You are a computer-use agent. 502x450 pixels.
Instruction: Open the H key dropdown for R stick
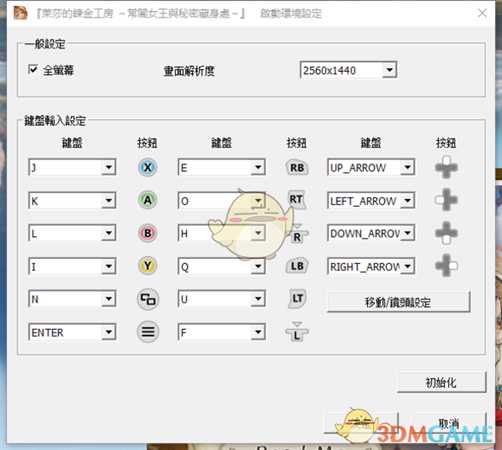tap(221, 233)
